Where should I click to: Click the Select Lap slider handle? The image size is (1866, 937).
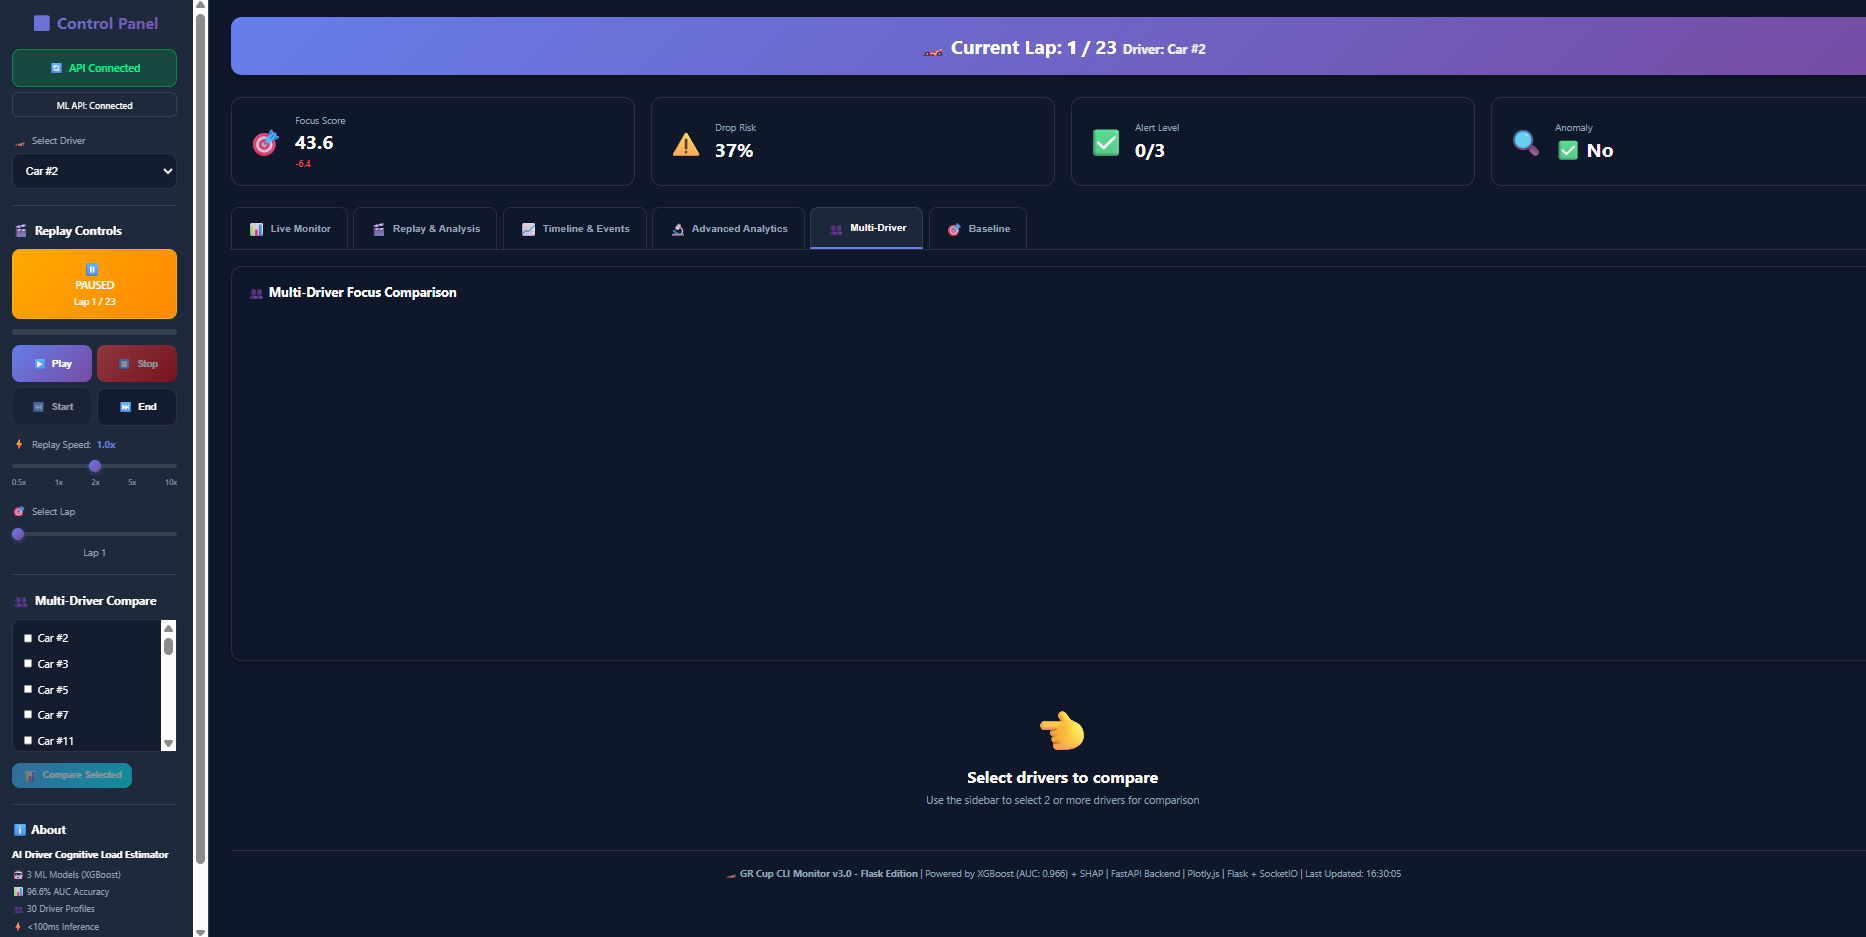(18, 534)
